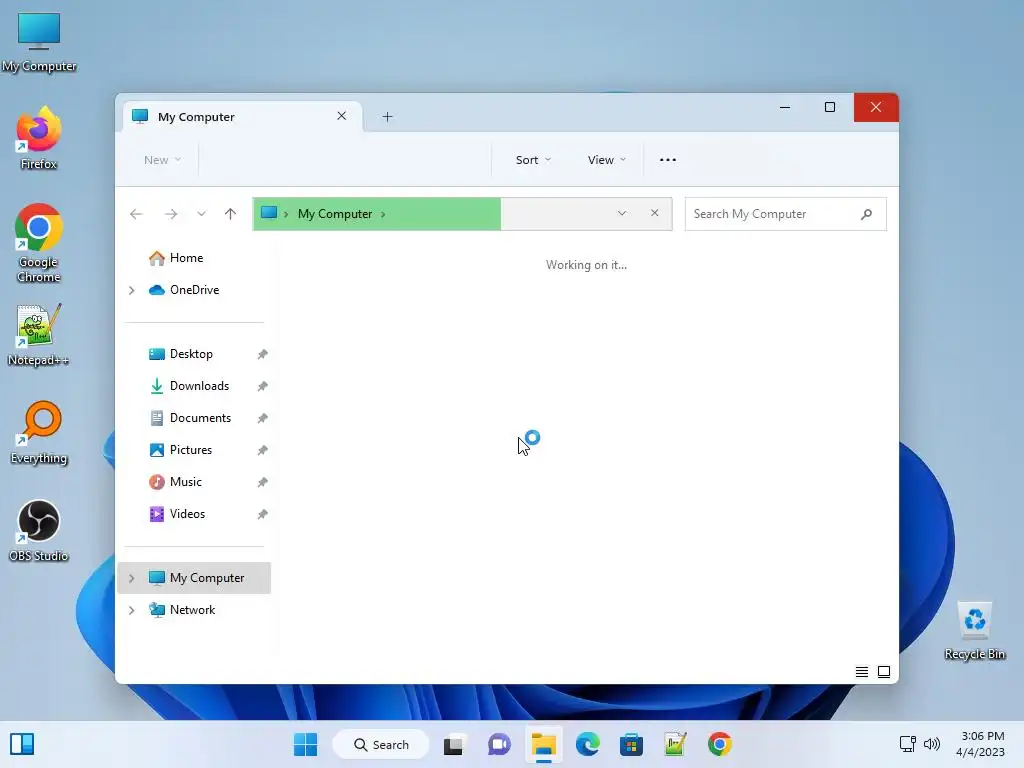The image size is (1024, 768).
Task: Click the pin icon beside Downloads
Action: (262, 386)
